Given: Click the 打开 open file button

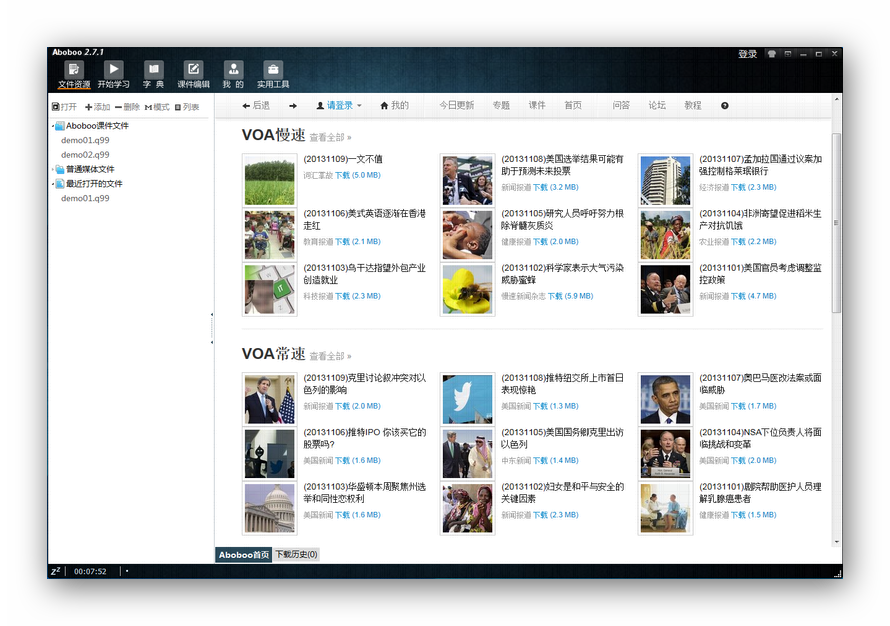Looking at the screenshot, I should pos(64,107).
